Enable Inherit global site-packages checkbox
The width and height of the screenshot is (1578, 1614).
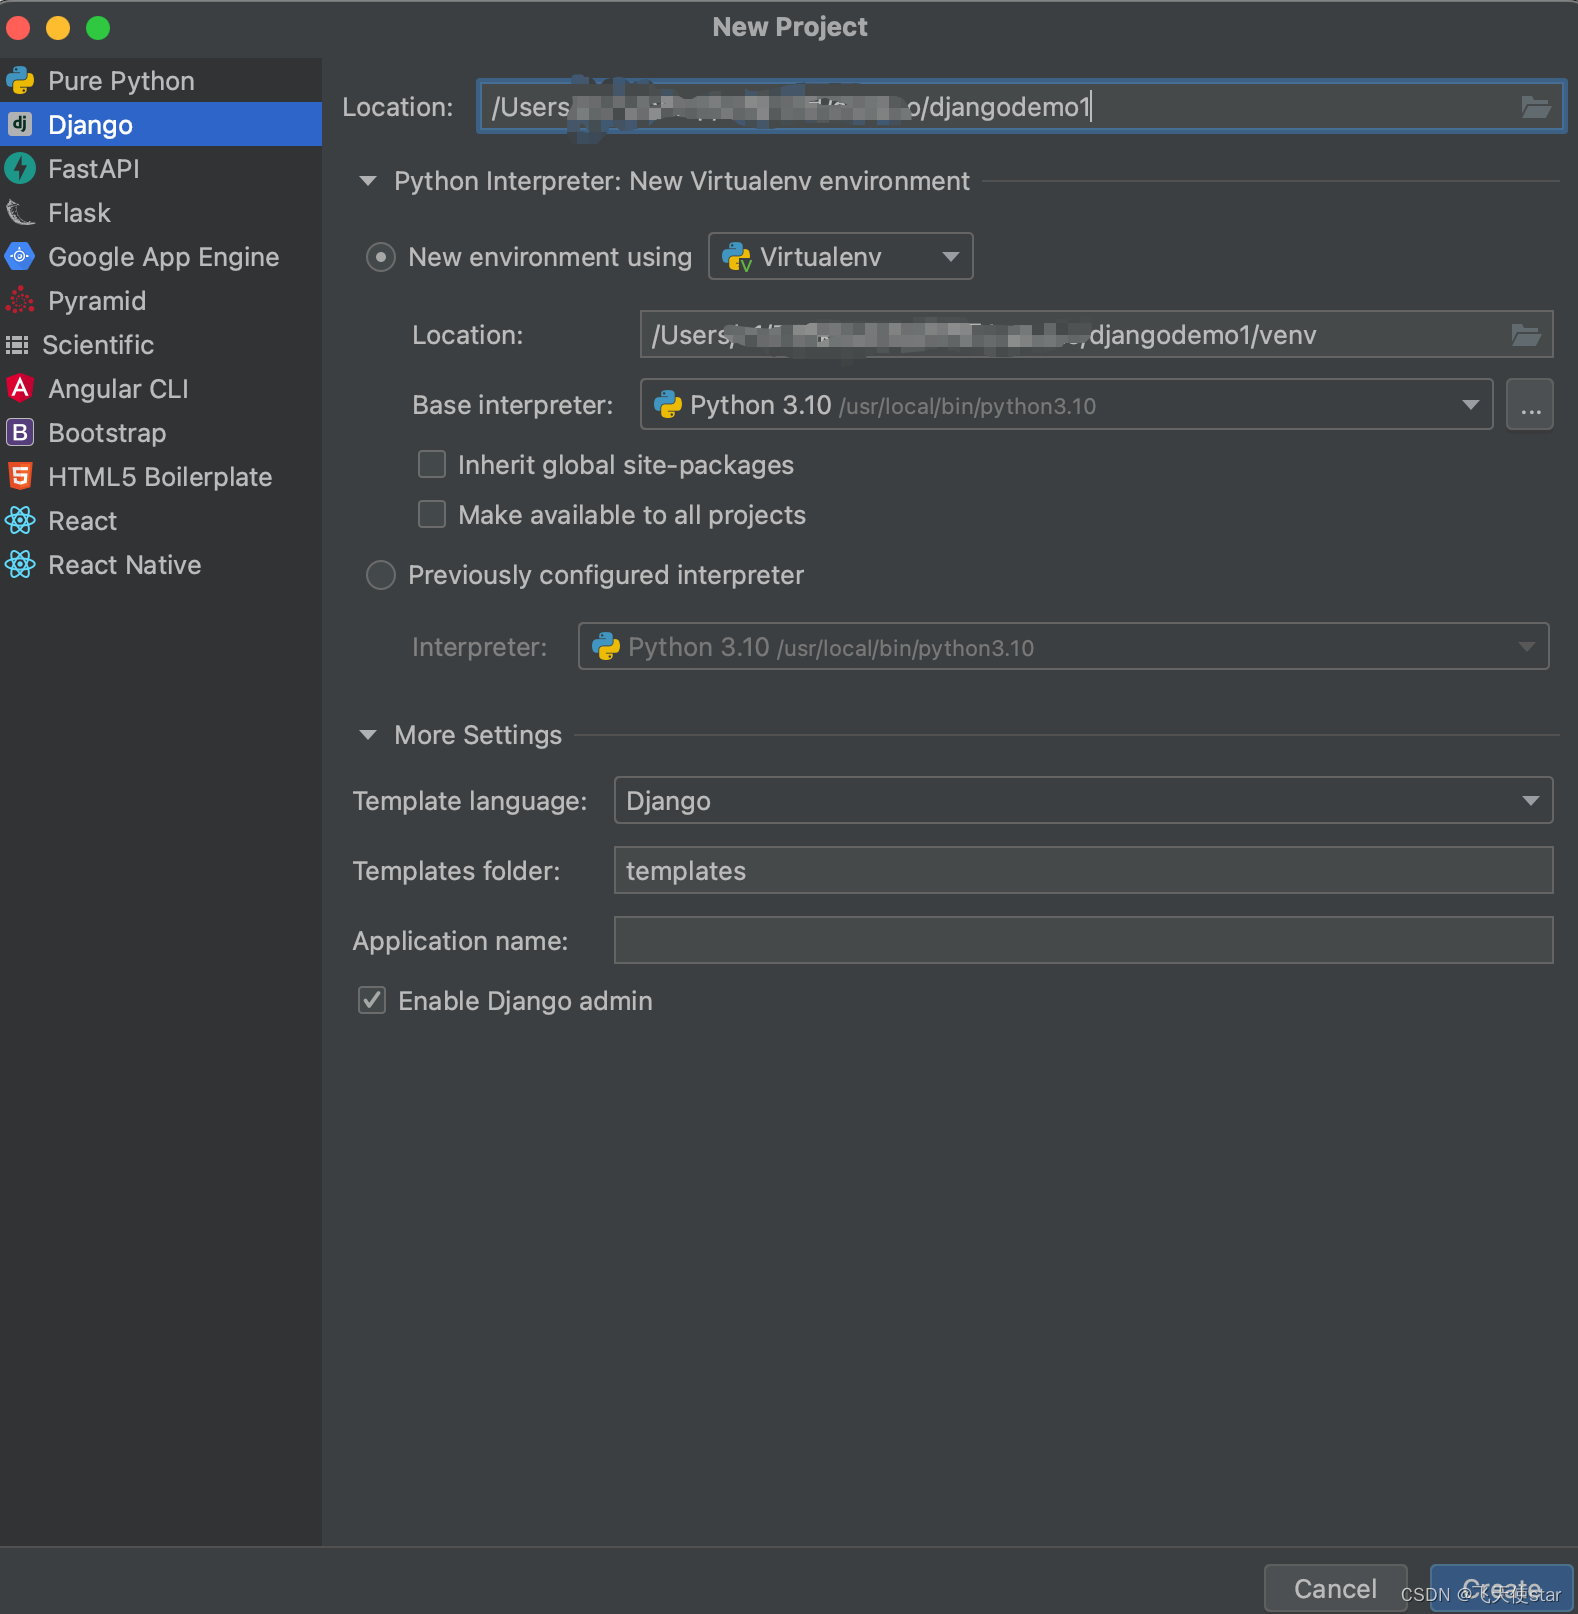pyautogui.click(x=432, y=464)
